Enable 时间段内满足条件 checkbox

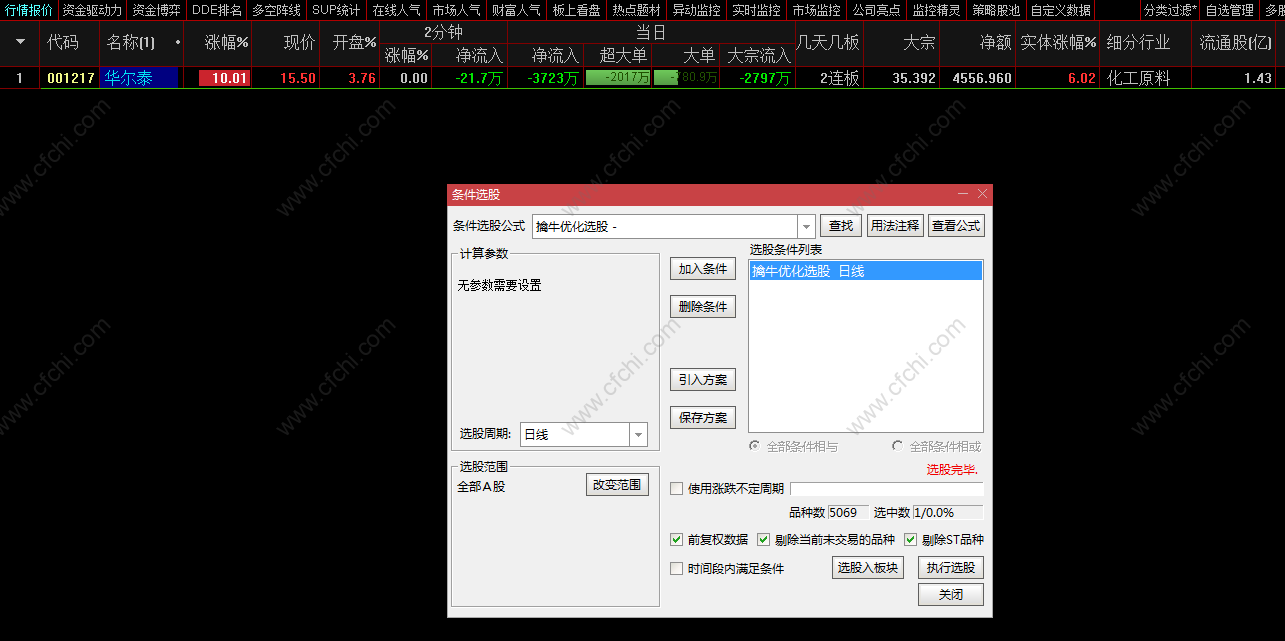677,569
